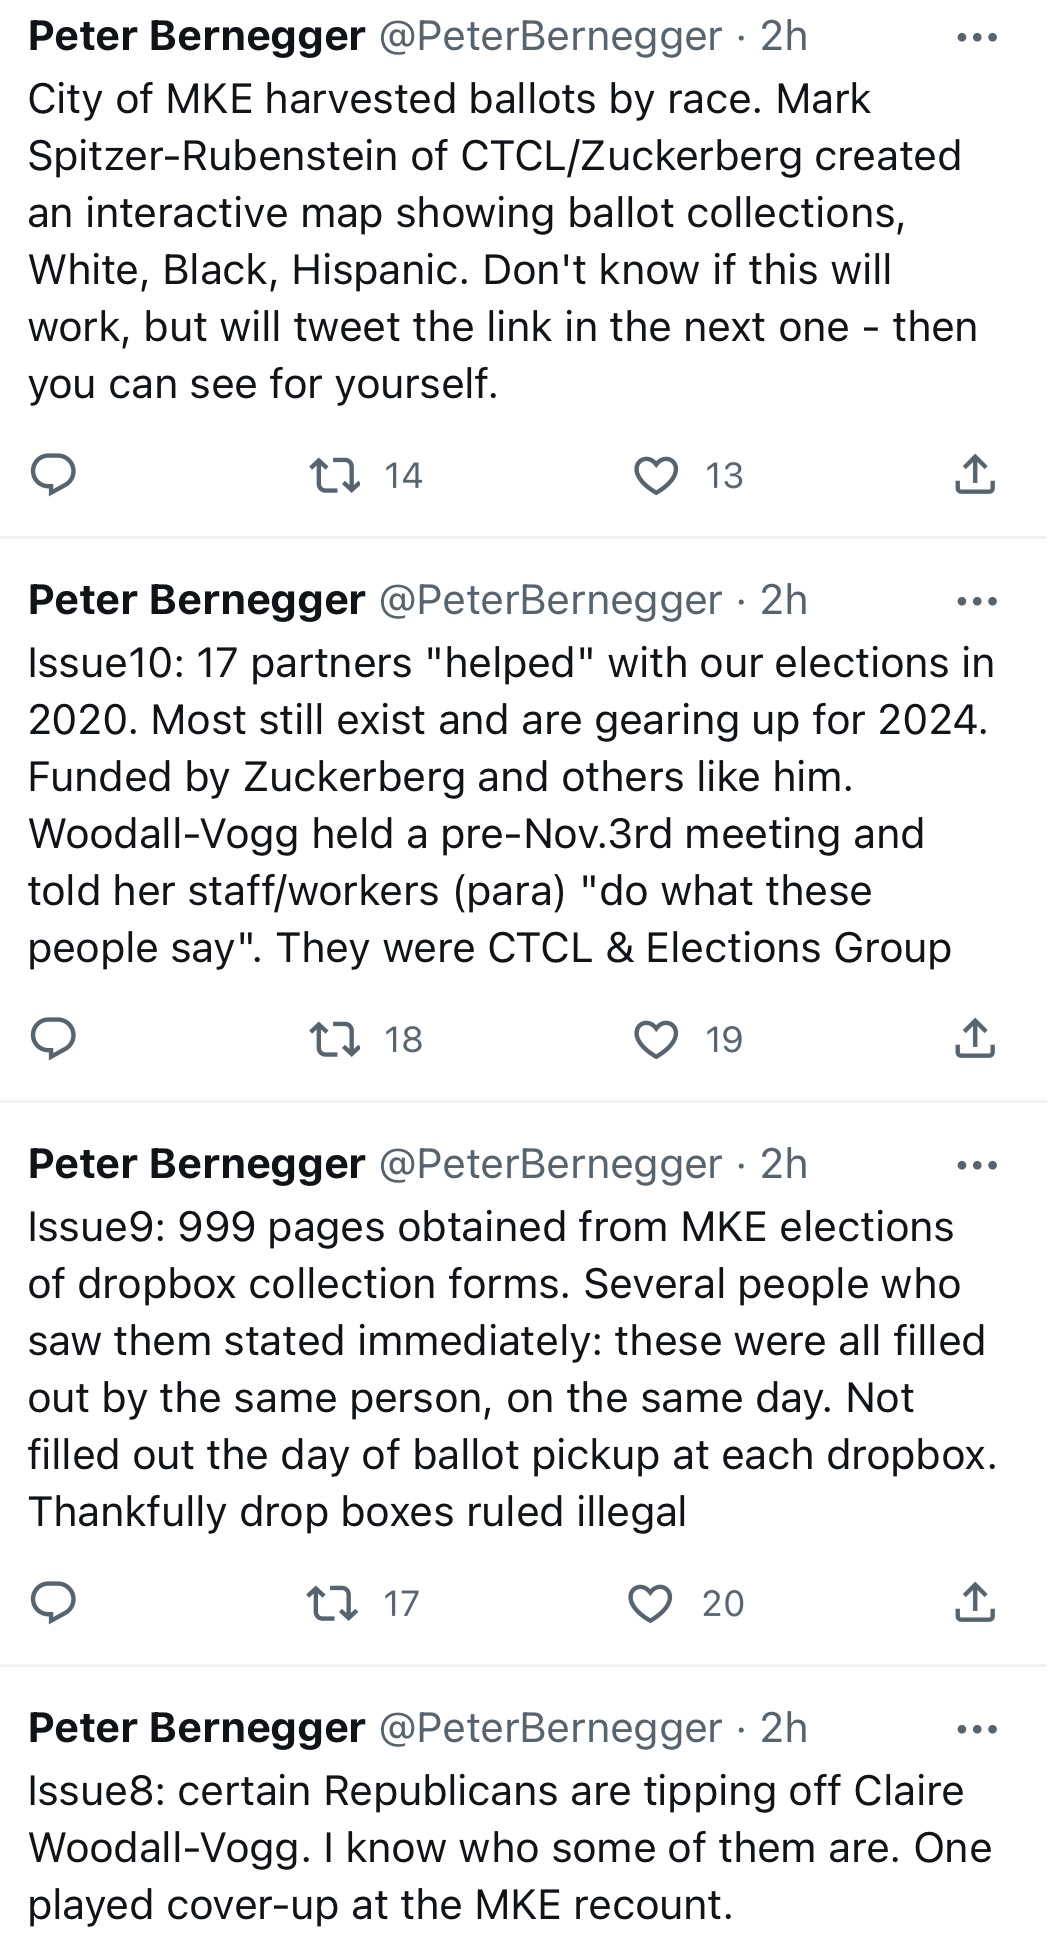Like the Issue10 tweet with 19 likes
The height and width of the screenshot is (1943, 1049).
pos(656,1039)
